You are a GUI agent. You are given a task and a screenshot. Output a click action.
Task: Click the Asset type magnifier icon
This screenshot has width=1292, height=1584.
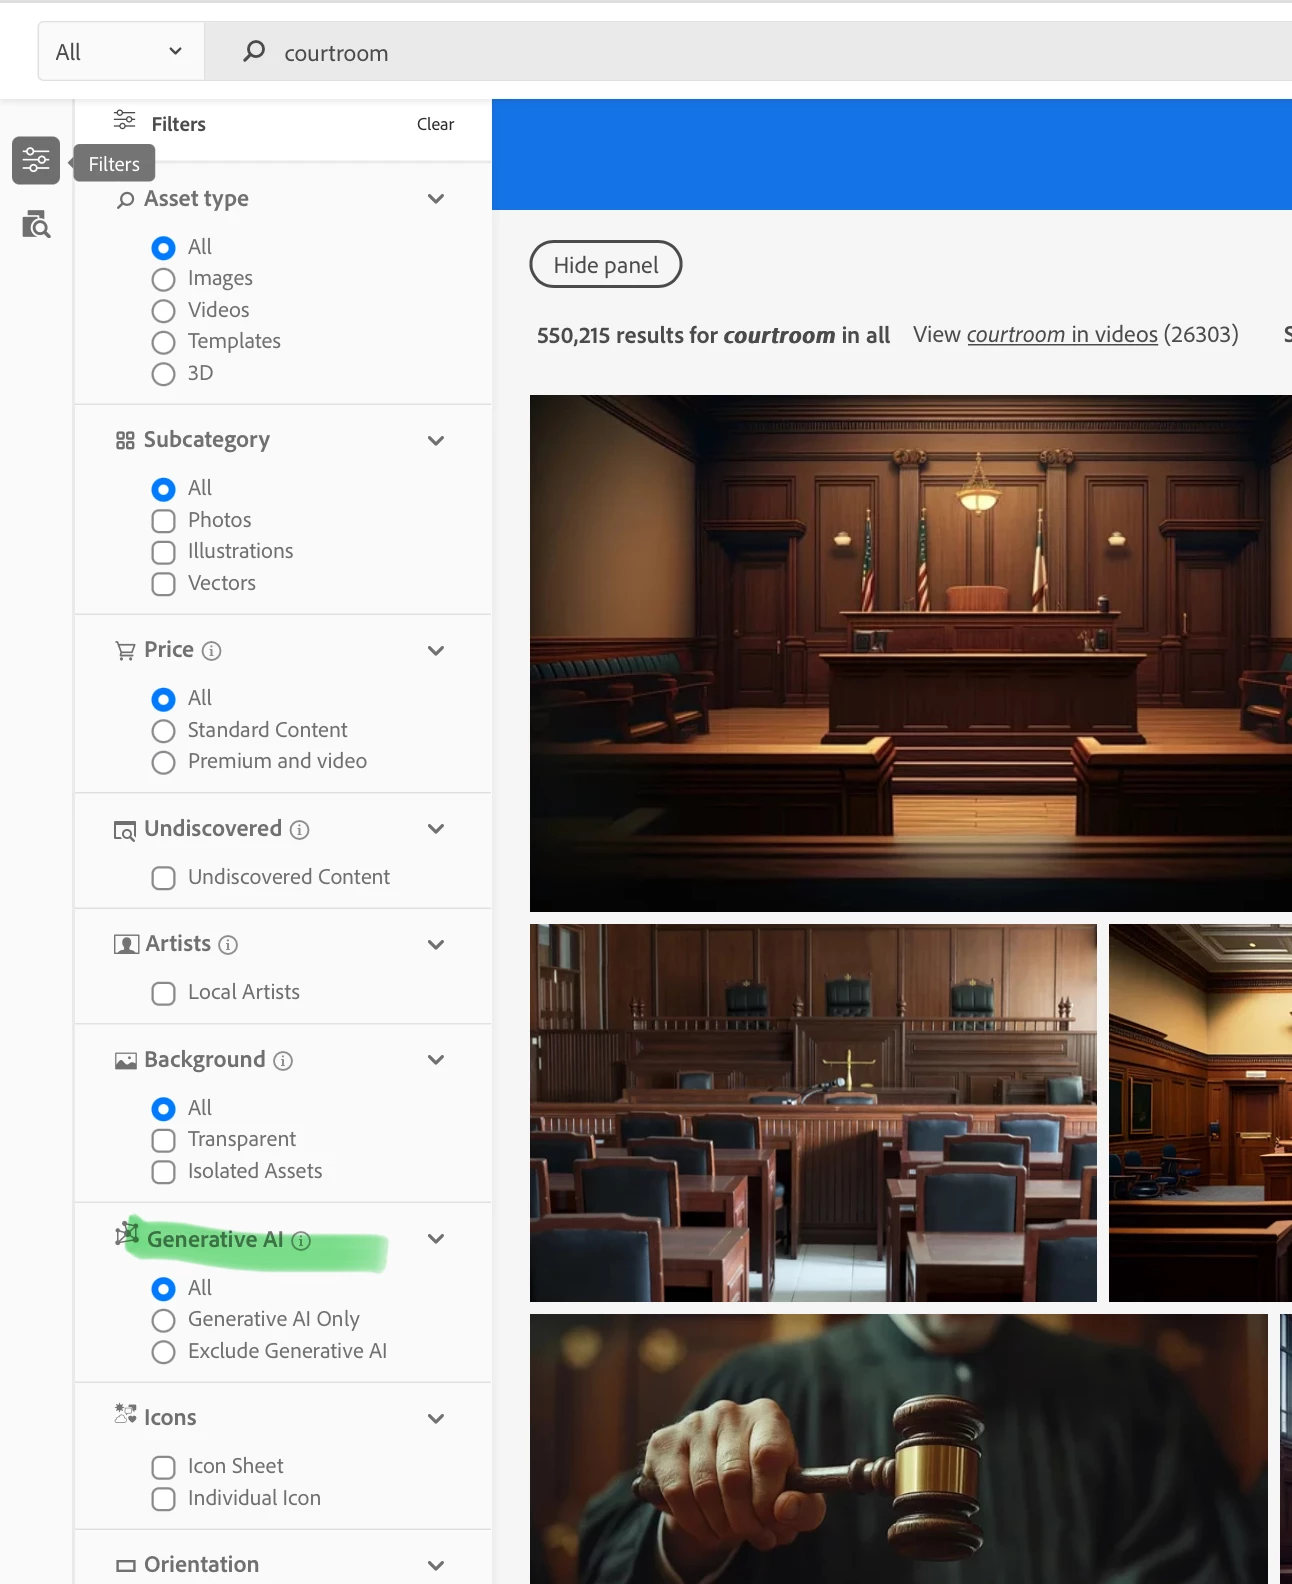click(x=125, y=200)
